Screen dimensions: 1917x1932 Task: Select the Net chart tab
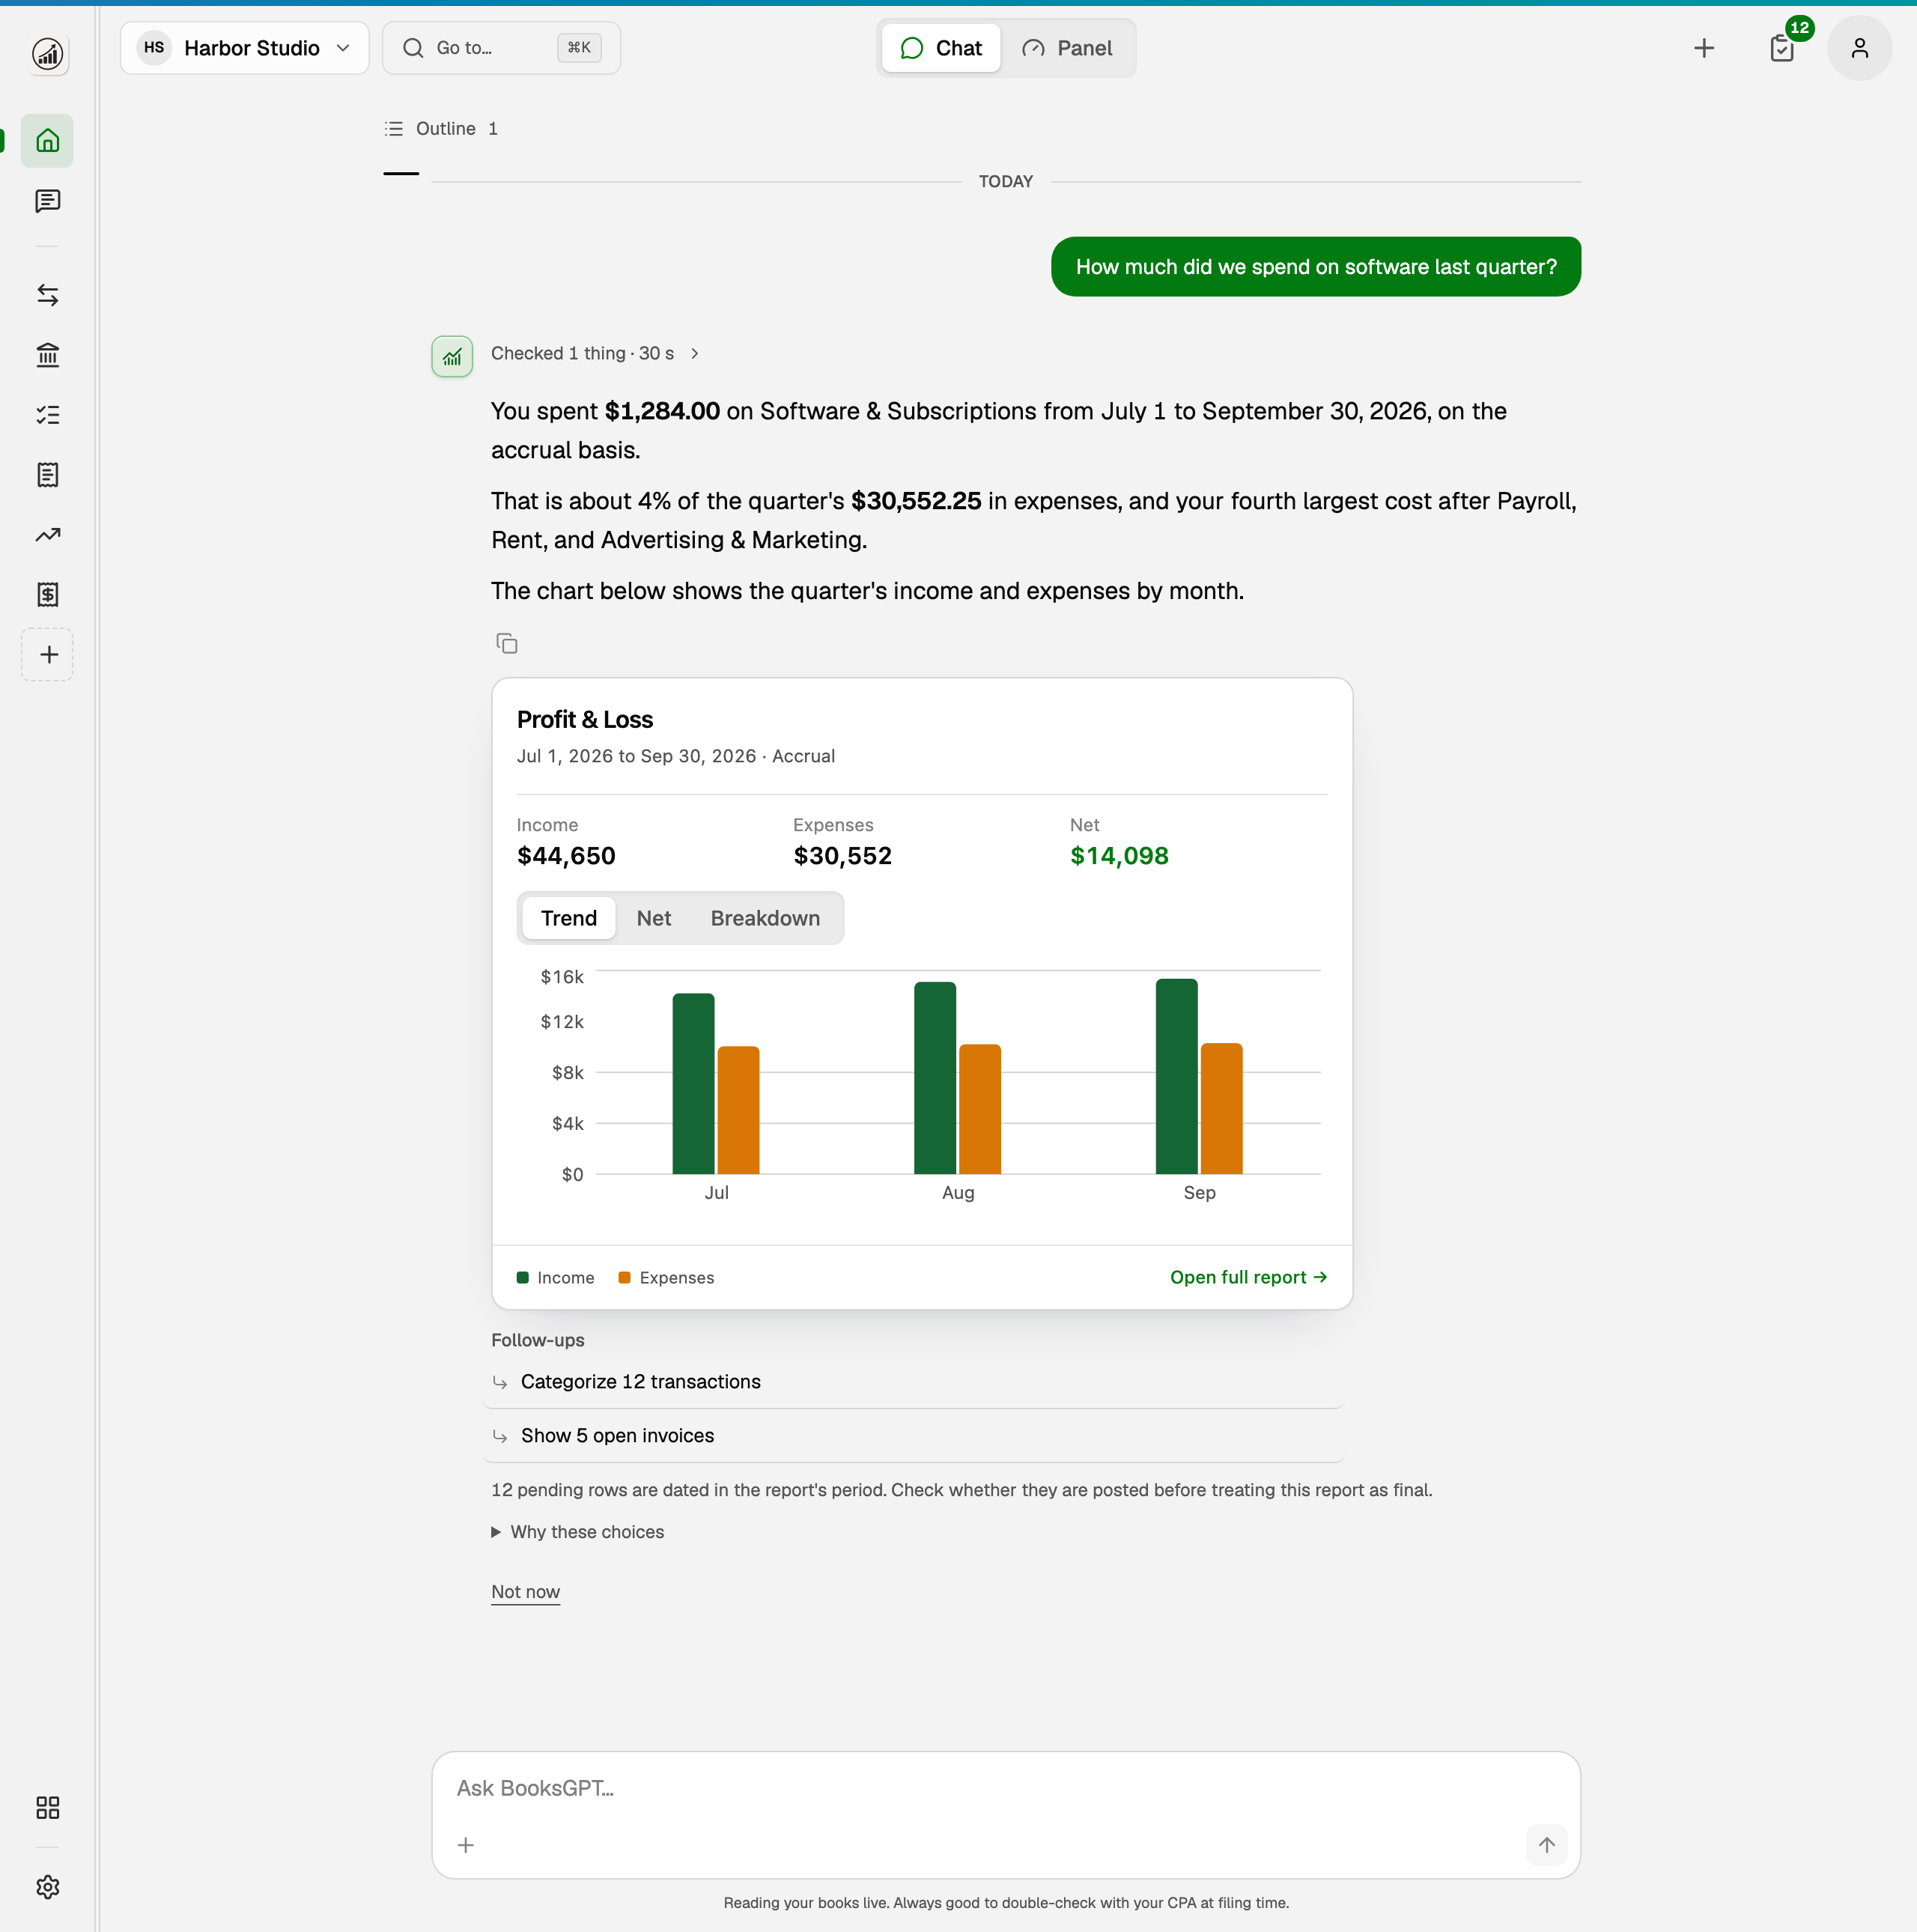pyautogui.click(x=654, y=918)
